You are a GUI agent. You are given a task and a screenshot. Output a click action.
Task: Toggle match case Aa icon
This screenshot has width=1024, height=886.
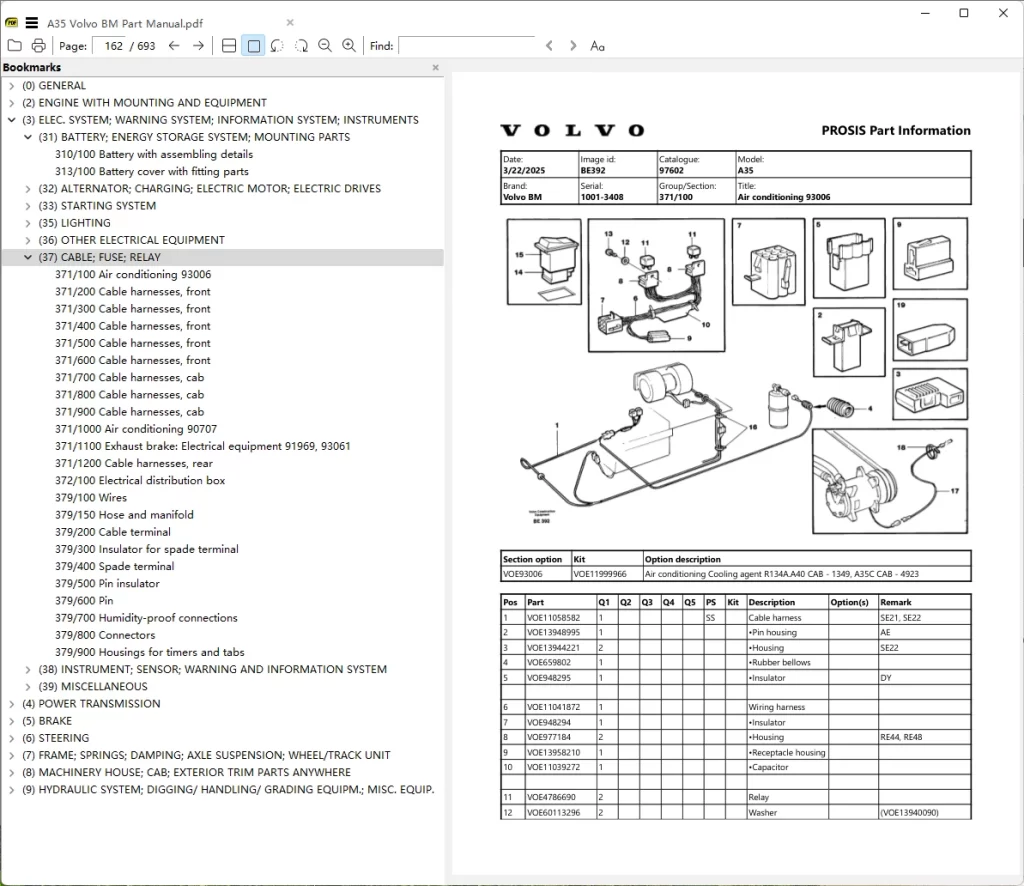598,46
